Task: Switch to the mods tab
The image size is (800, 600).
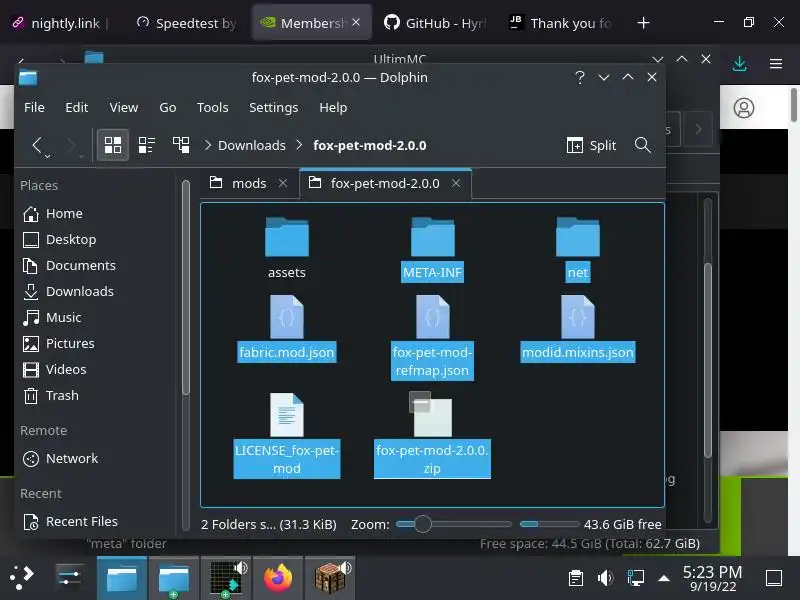Action: 249,183
